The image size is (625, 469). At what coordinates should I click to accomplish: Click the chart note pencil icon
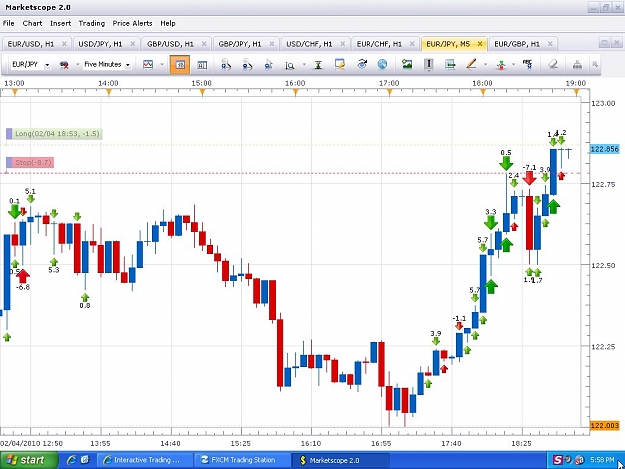340,64
